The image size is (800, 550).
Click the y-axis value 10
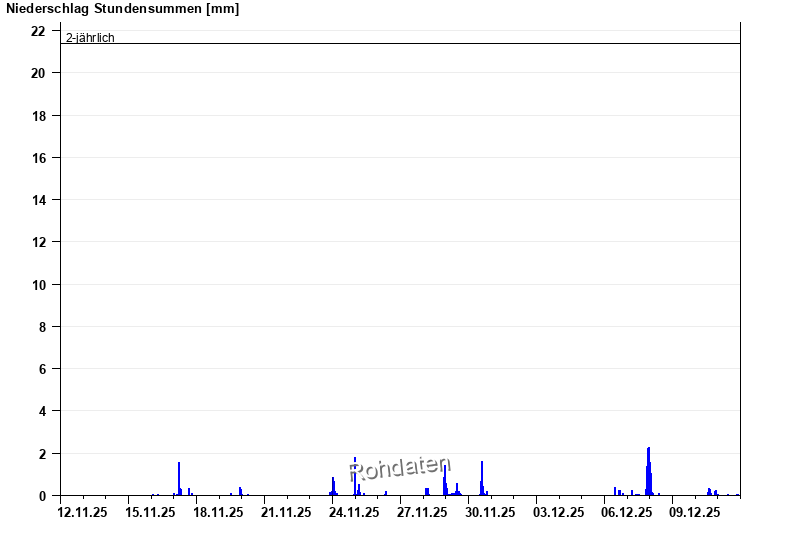point(38,285)
